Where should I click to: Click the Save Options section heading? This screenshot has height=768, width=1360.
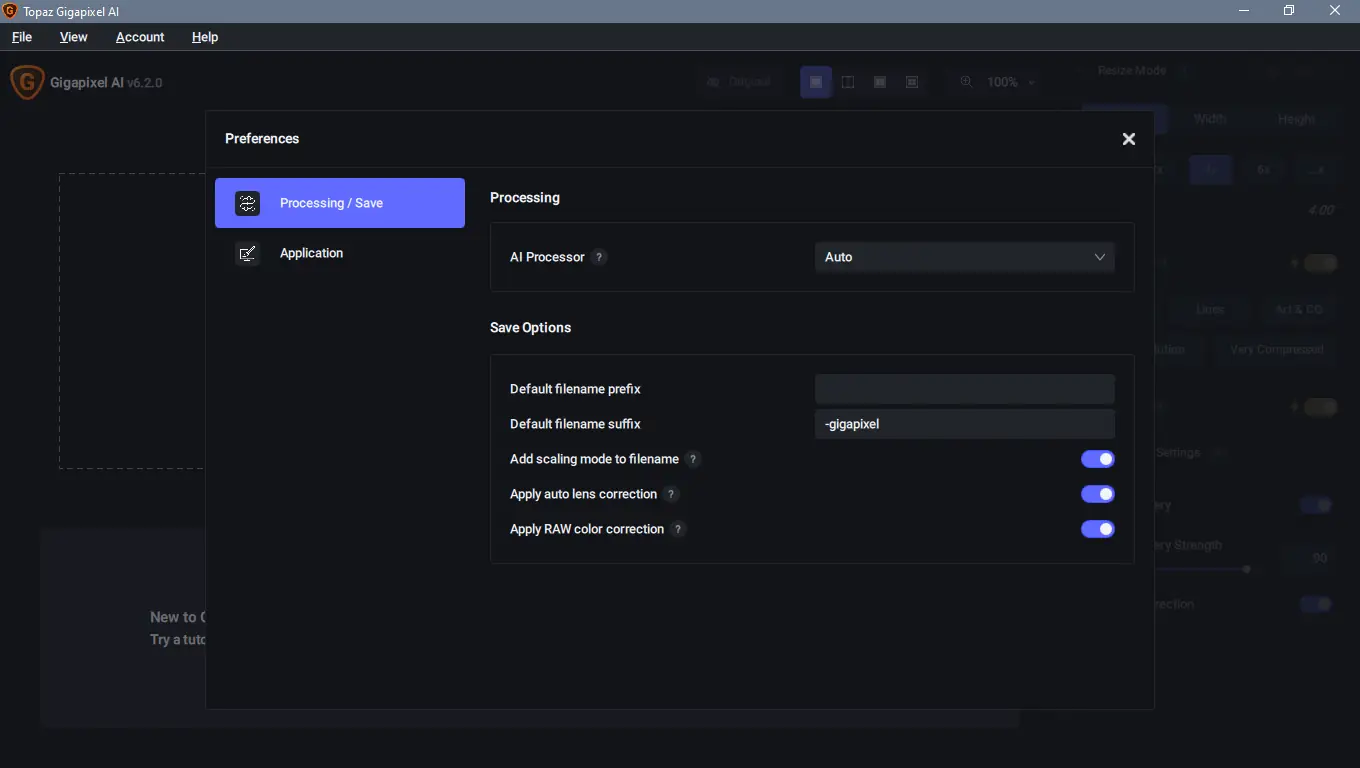point(531,328)
